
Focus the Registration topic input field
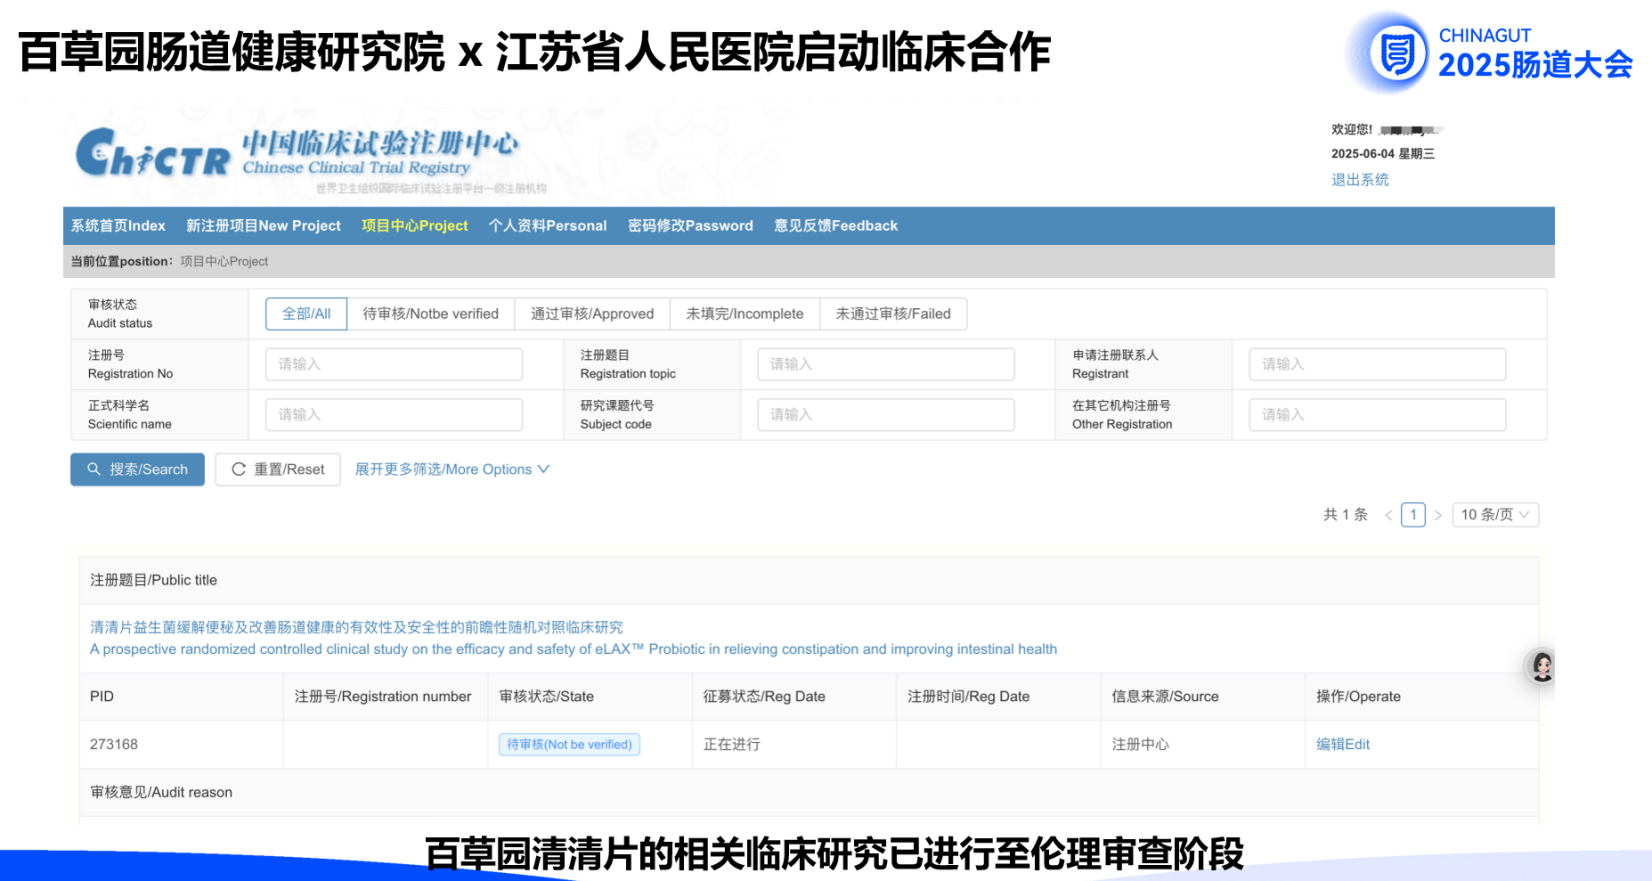coord(886,364)
